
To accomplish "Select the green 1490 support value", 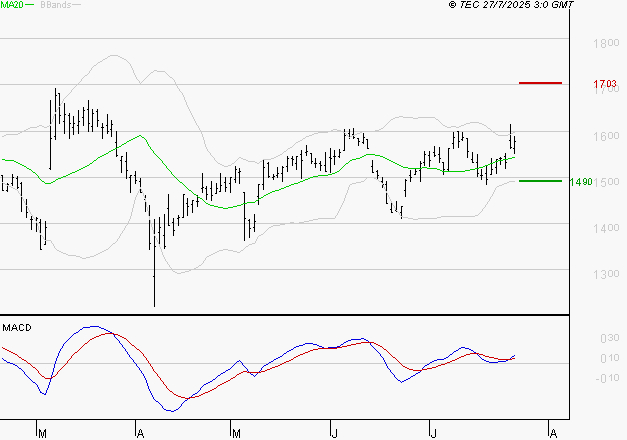I will 581,182.
